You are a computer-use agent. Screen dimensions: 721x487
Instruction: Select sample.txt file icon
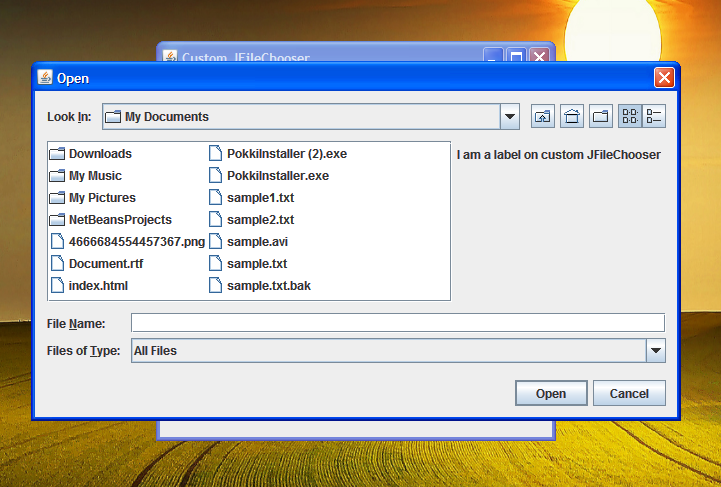[x=215, y=264]
